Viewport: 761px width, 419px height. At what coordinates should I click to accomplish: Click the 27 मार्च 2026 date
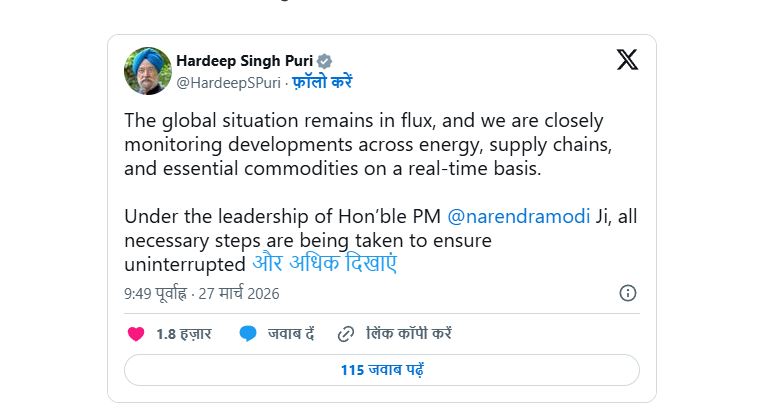(238, 294)
